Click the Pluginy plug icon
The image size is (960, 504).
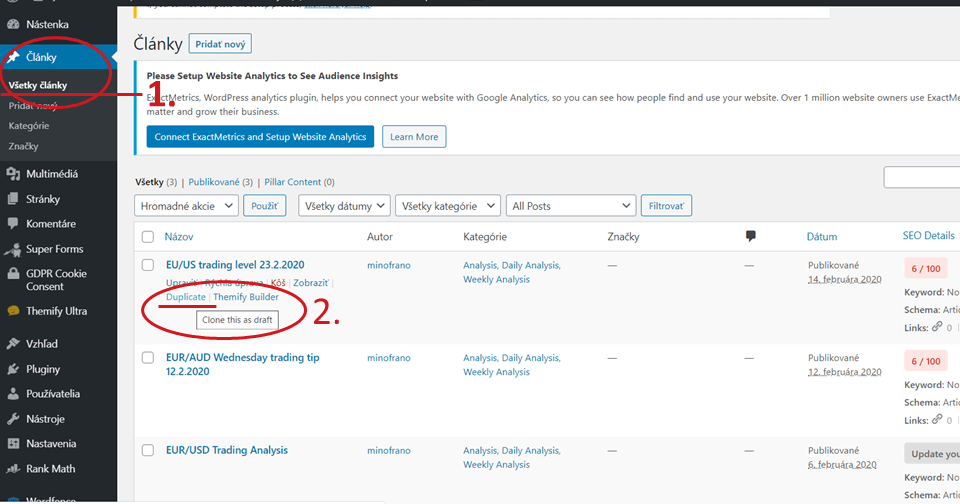(13, 368)
